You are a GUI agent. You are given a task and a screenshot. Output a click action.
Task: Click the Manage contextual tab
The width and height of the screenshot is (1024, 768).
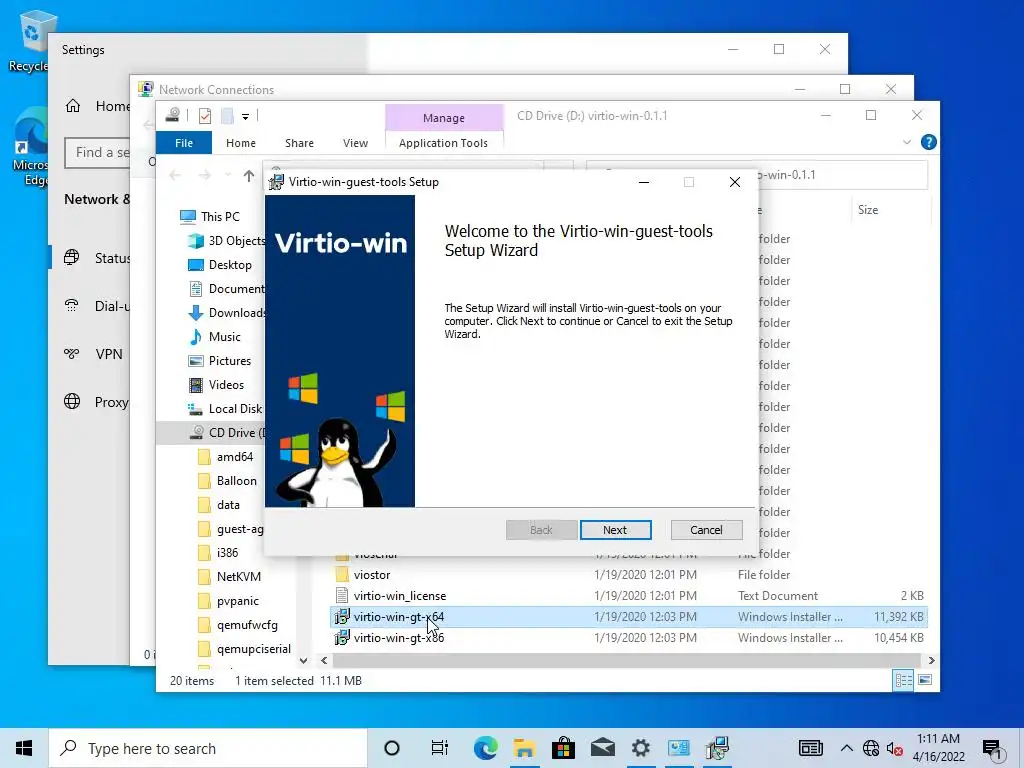(444, 118)
